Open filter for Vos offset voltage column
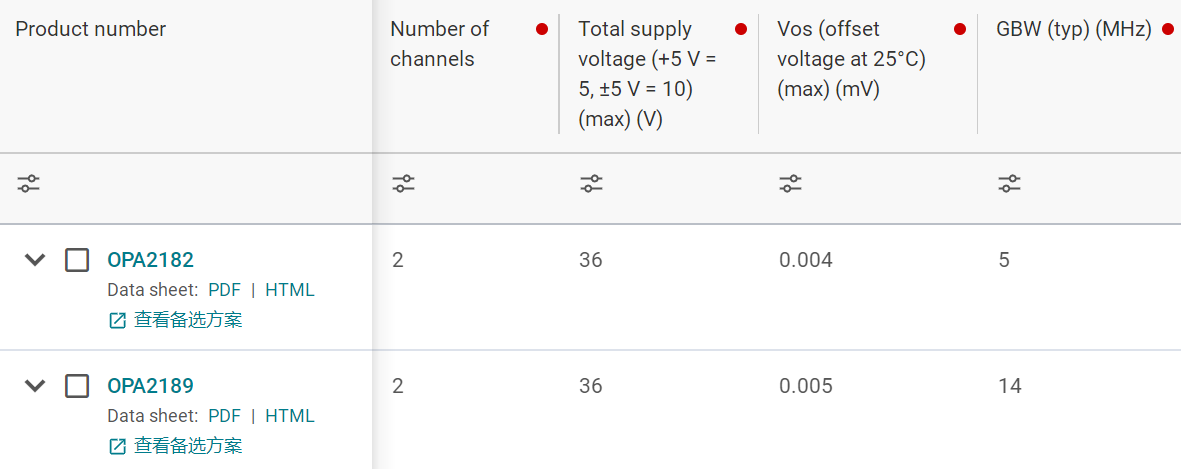 tap(790, 184)
